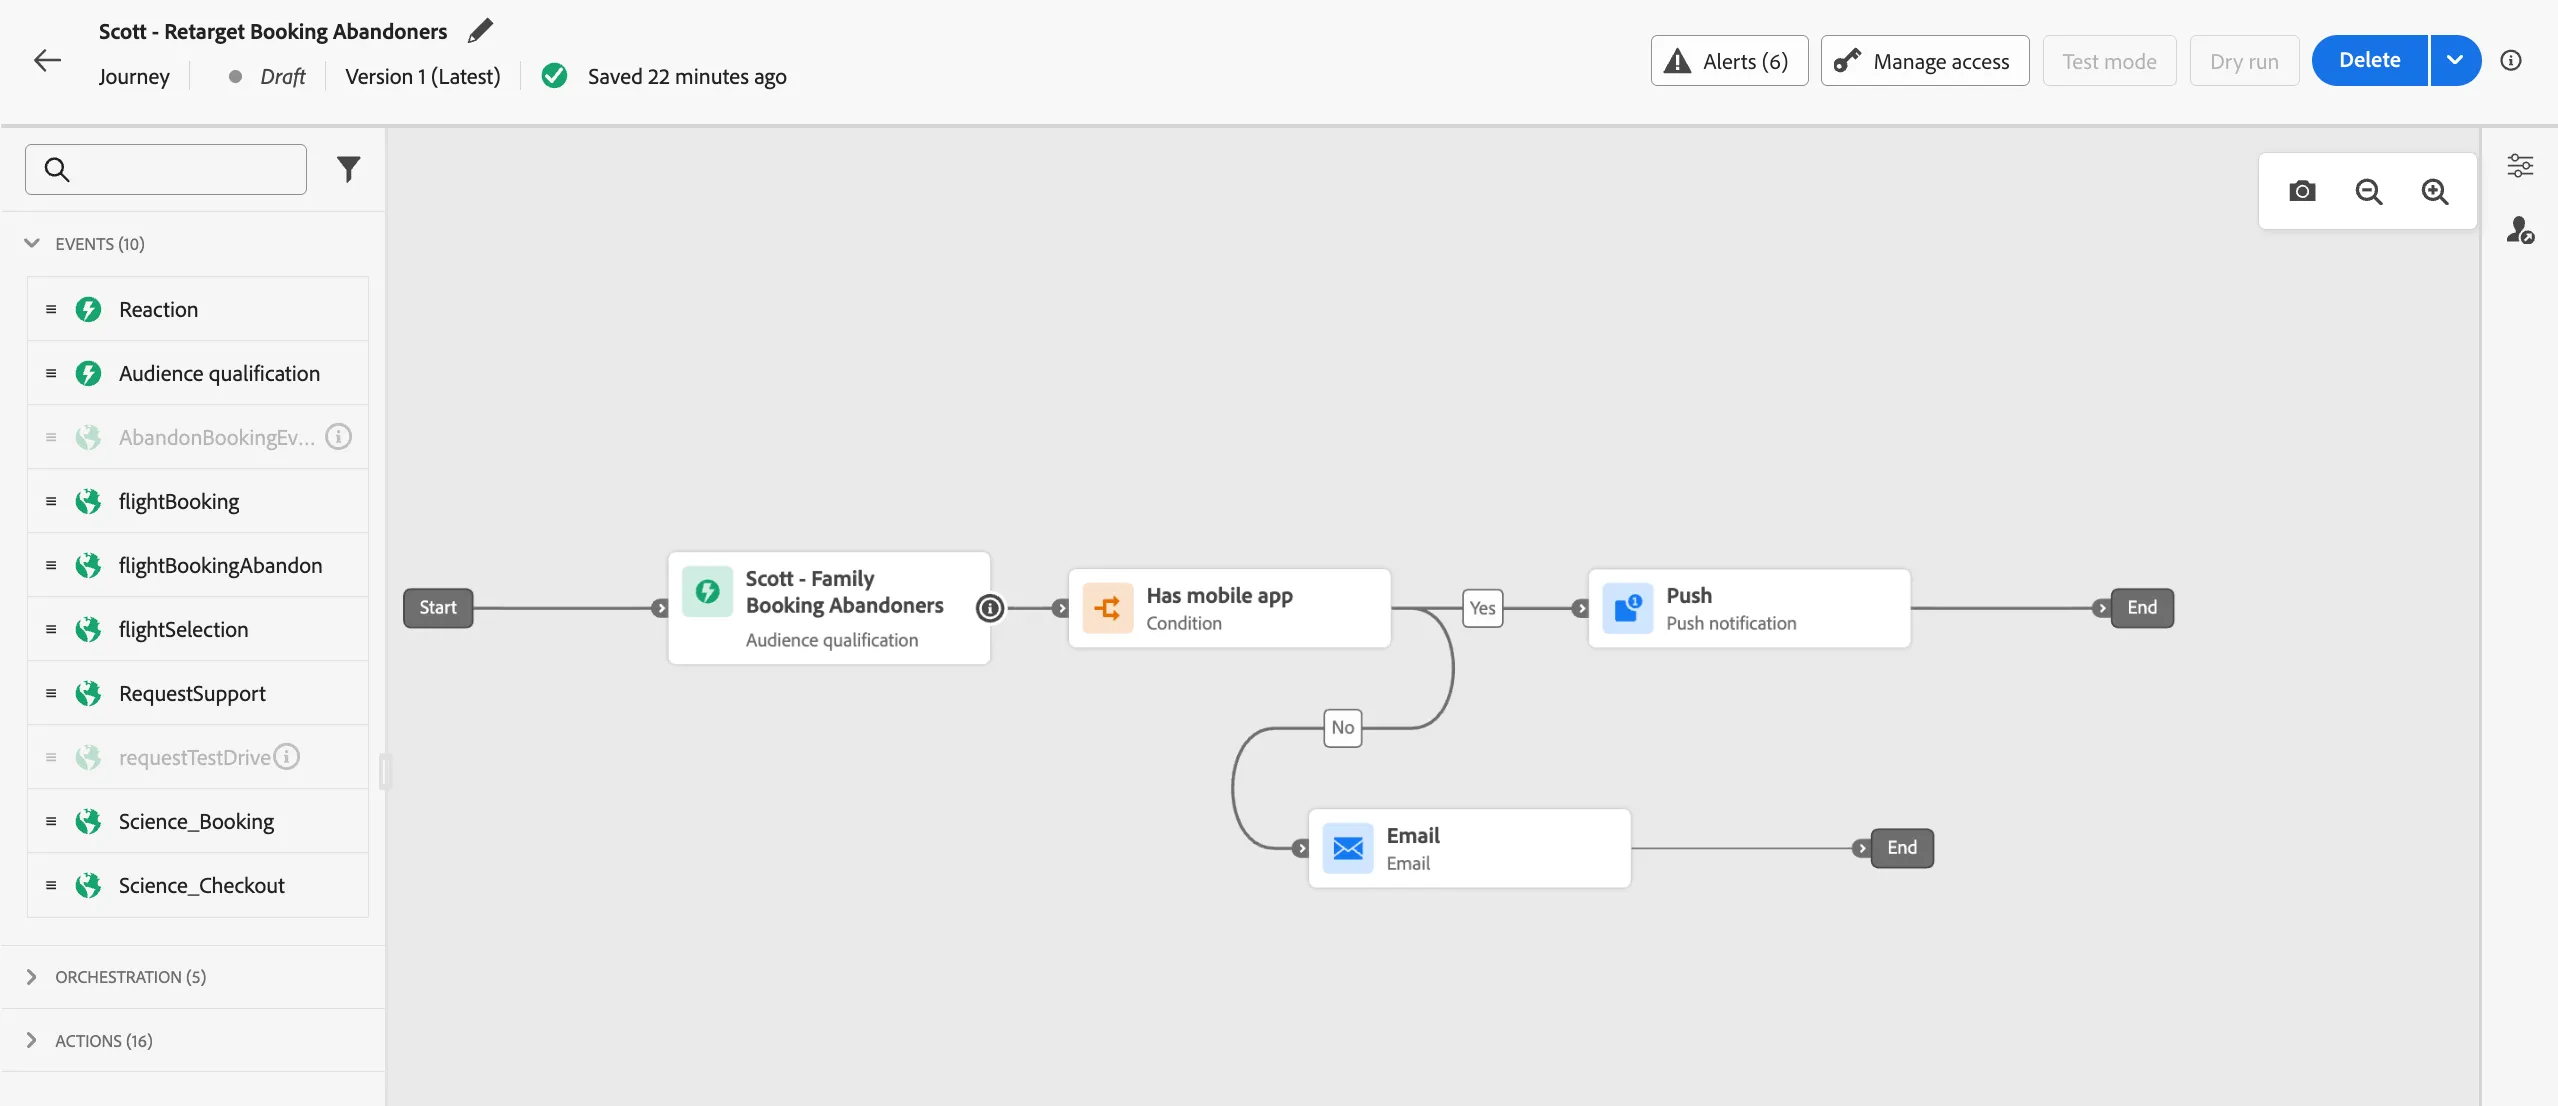The image size is (2558, 1106).
Task: Zoom out the journey canvas
Action: (x=2368, y=191)
